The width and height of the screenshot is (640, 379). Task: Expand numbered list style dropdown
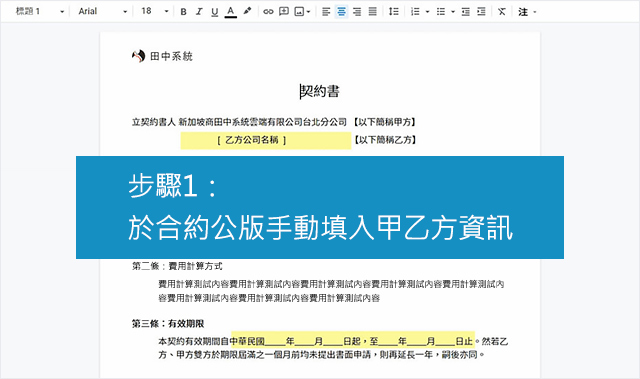427,12
